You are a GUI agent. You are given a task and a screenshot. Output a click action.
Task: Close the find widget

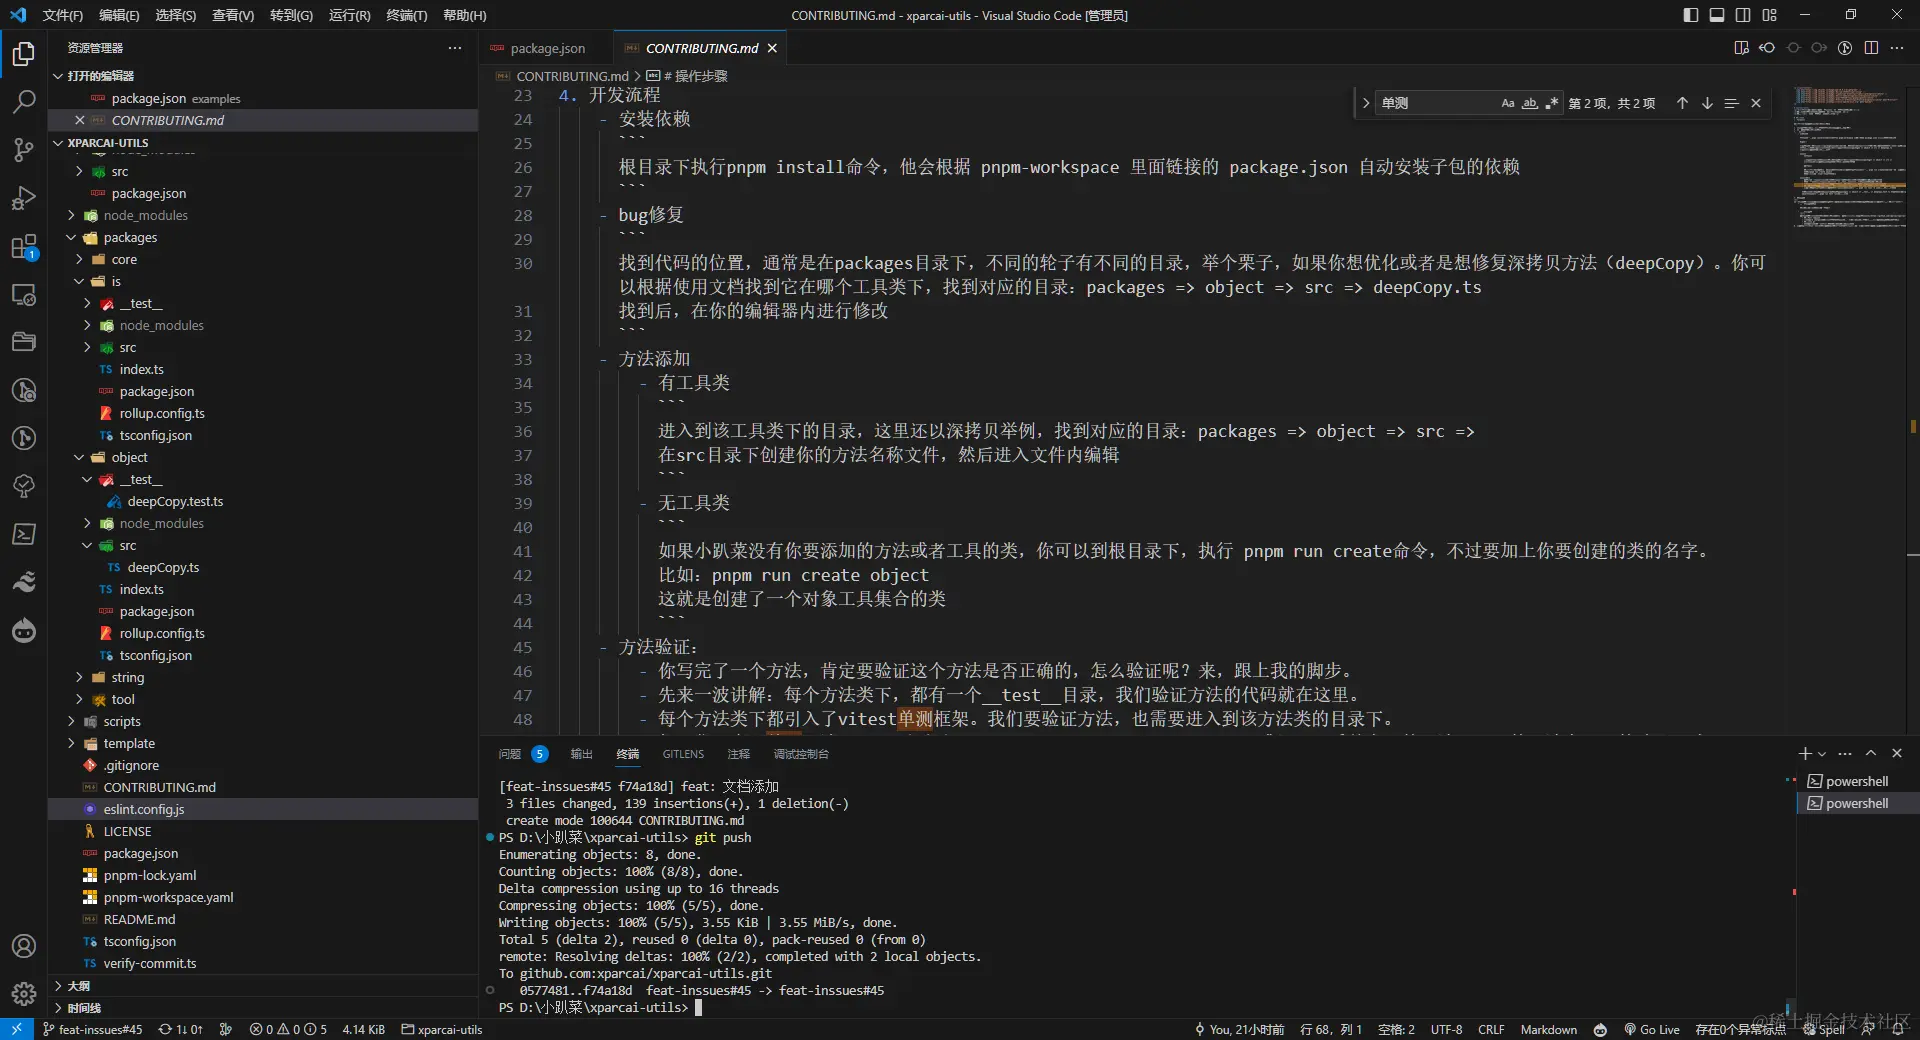point(1756,103)
